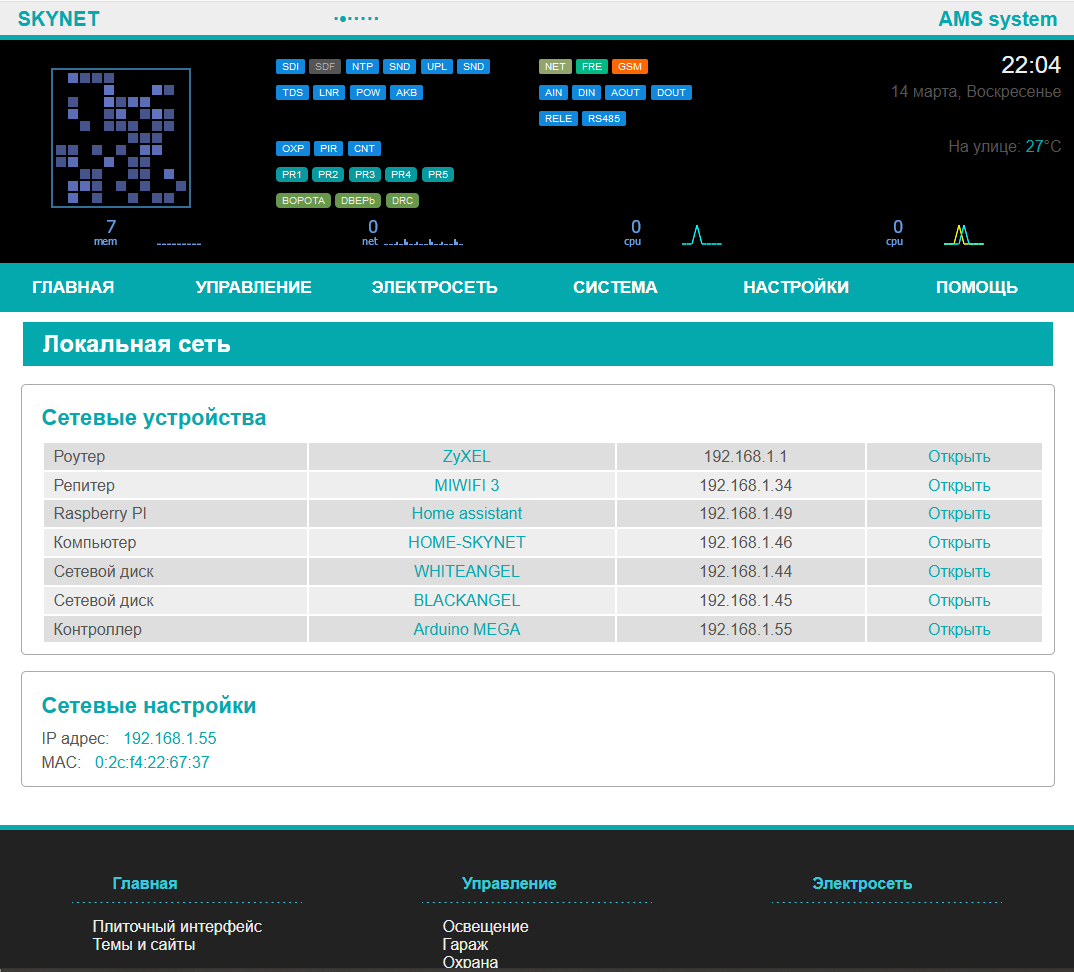Click the WHITEANGEL network disk link

[x=467, y=572]
